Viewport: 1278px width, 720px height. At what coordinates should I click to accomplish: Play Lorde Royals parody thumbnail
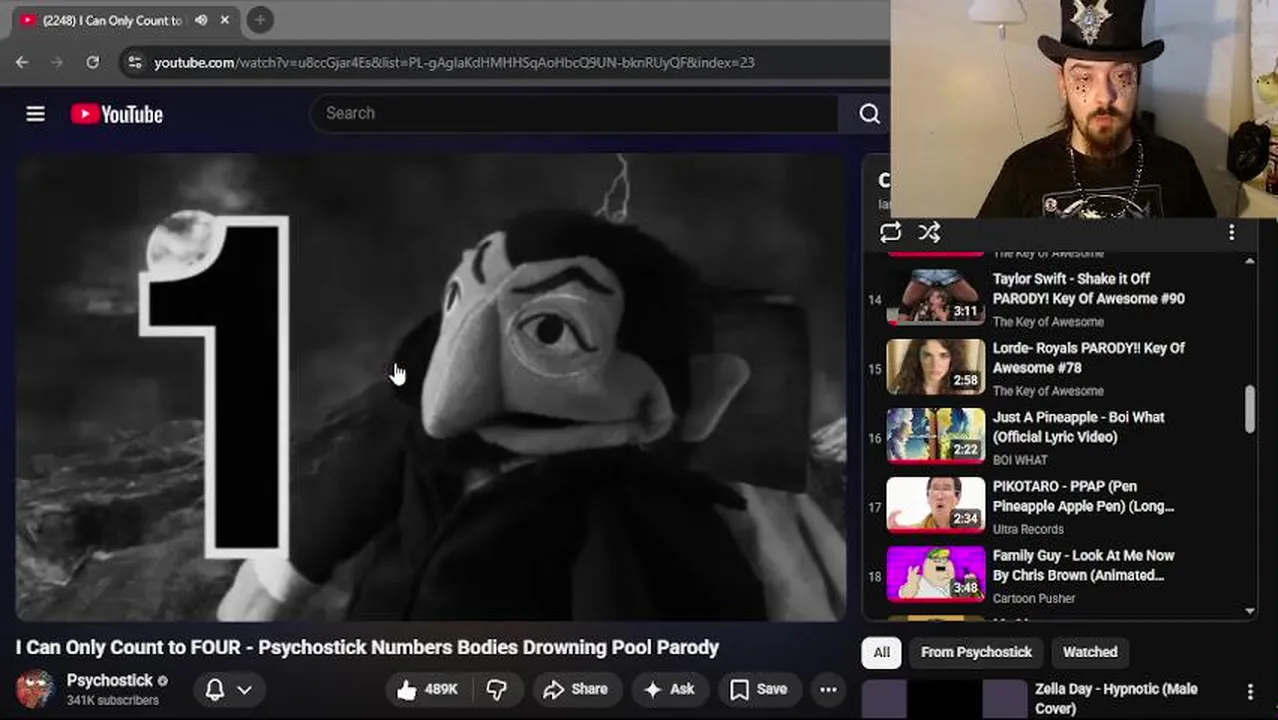click(x=936, y=366)
